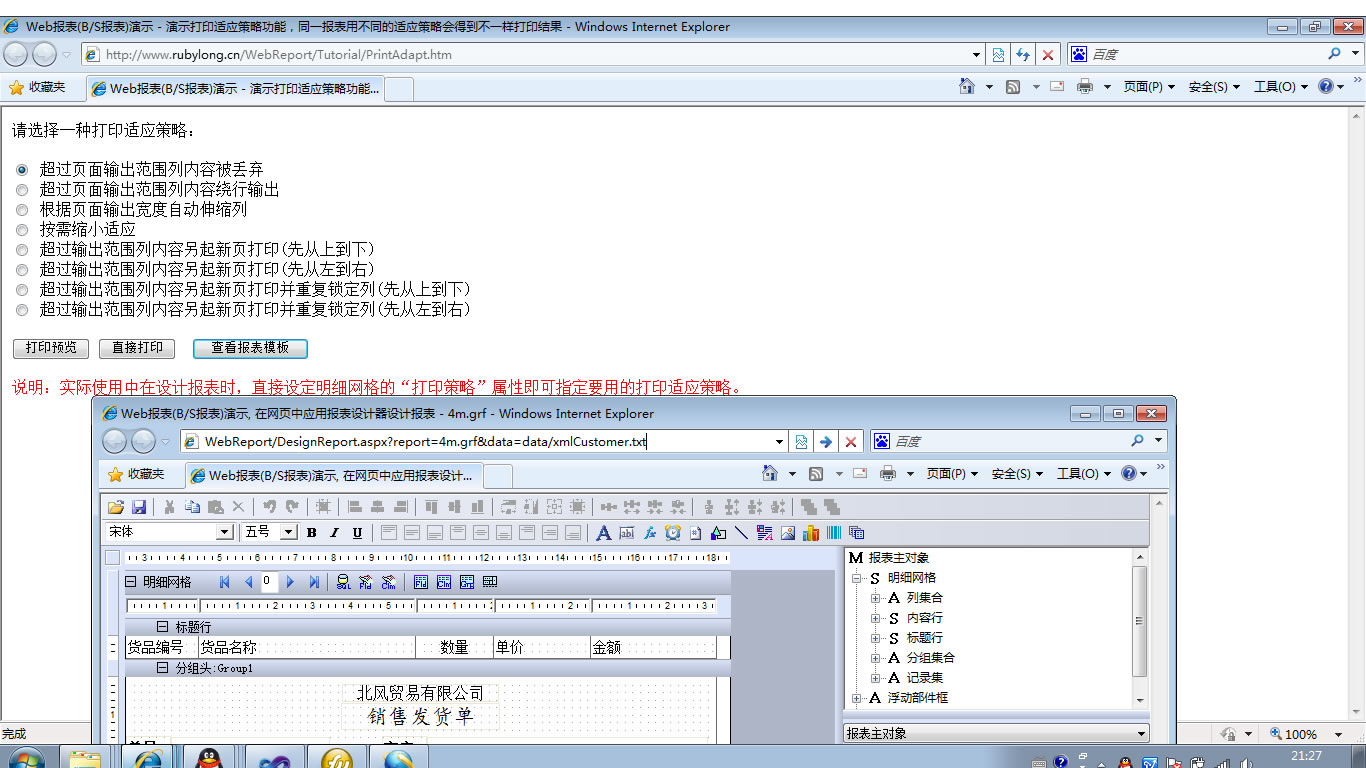Insert a chart using the bar chart icon
Screen dimensions: 1366x768
click(811, 533)
